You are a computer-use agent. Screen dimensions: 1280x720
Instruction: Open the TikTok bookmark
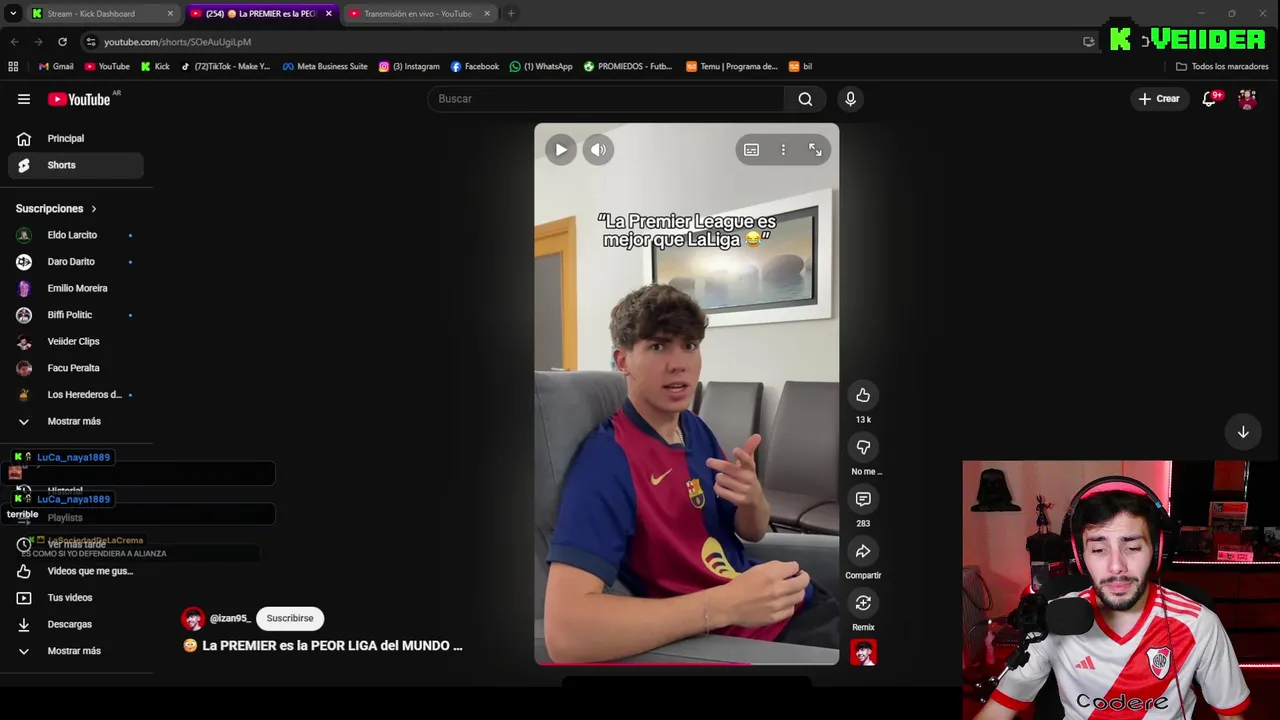225,67
